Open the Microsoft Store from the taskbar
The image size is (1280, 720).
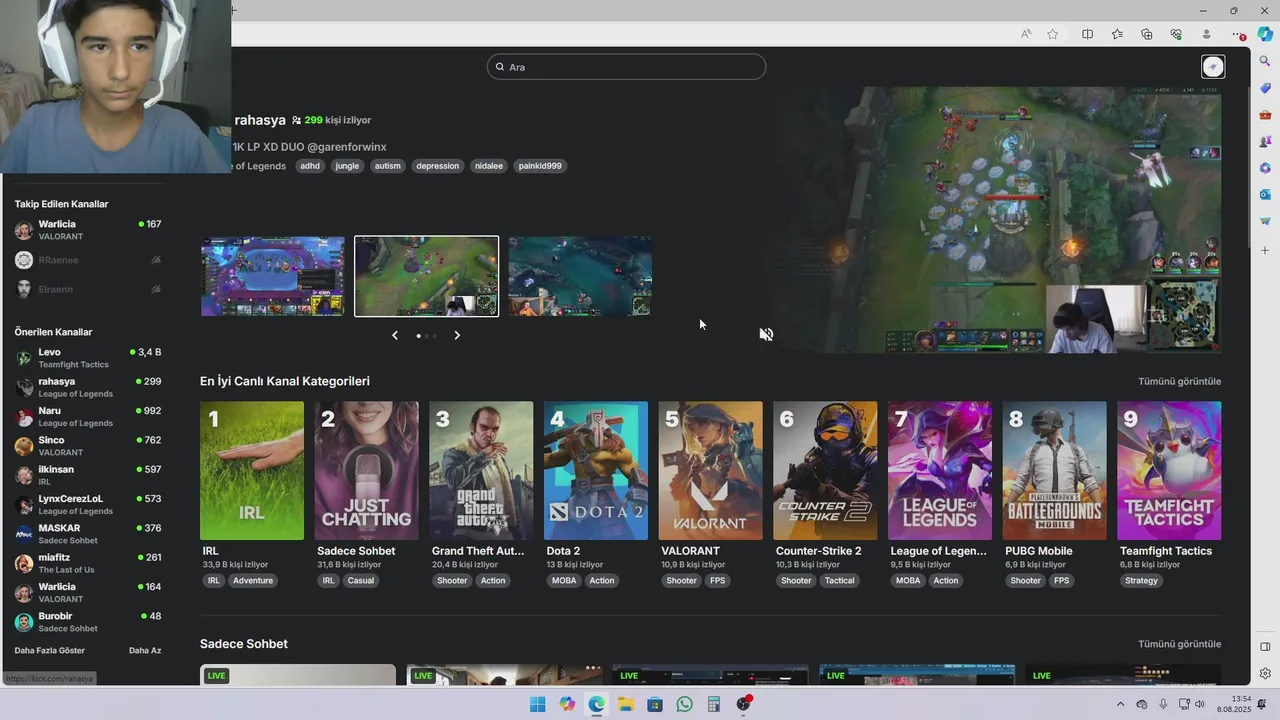655,704
